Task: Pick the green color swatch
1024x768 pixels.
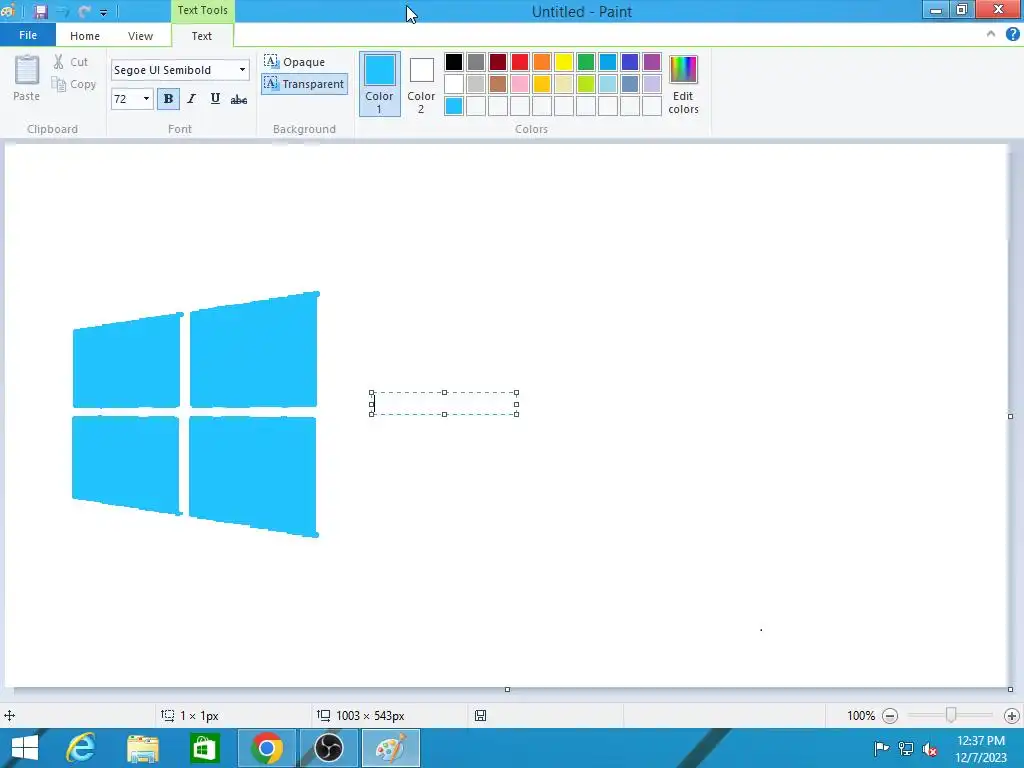Action: [x=586, y=62]
